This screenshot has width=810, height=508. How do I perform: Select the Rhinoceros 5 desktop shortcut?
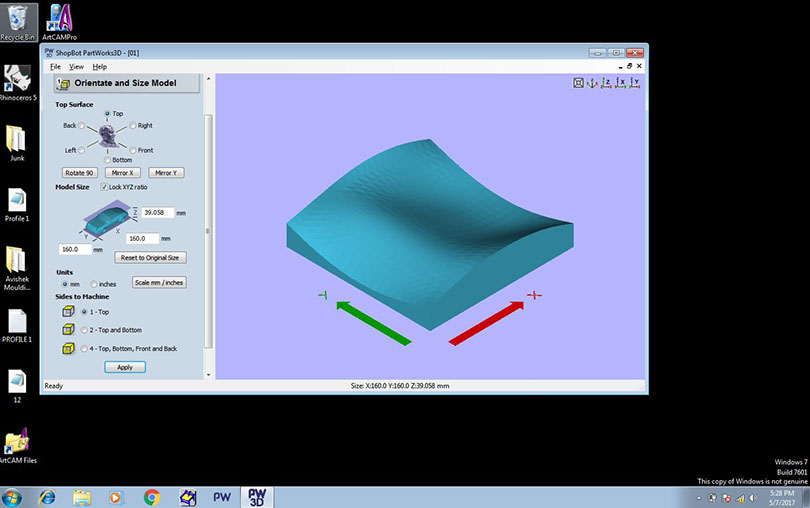coord(17,83)
